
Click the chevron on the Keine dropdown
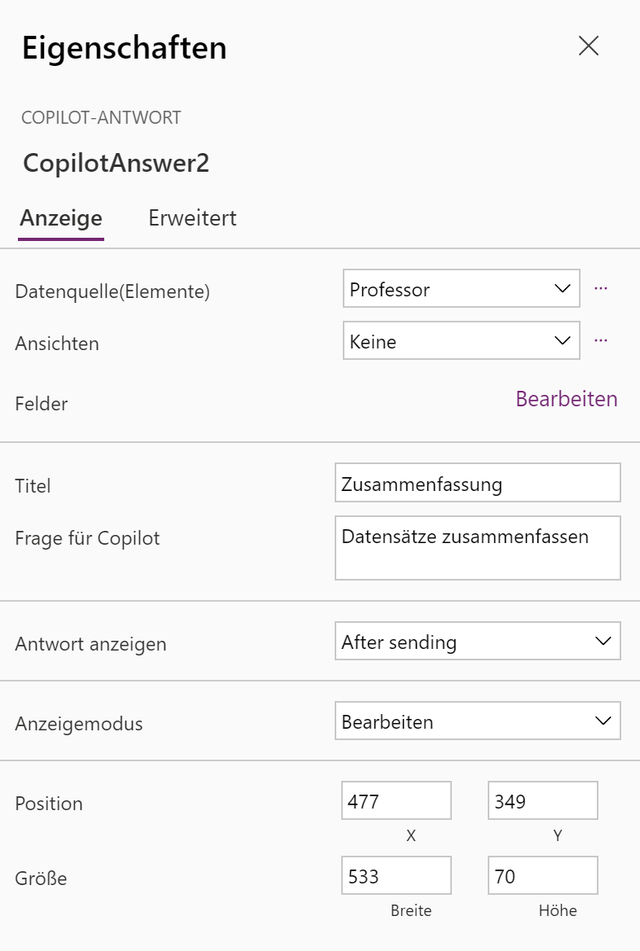[x=561, y=340]
